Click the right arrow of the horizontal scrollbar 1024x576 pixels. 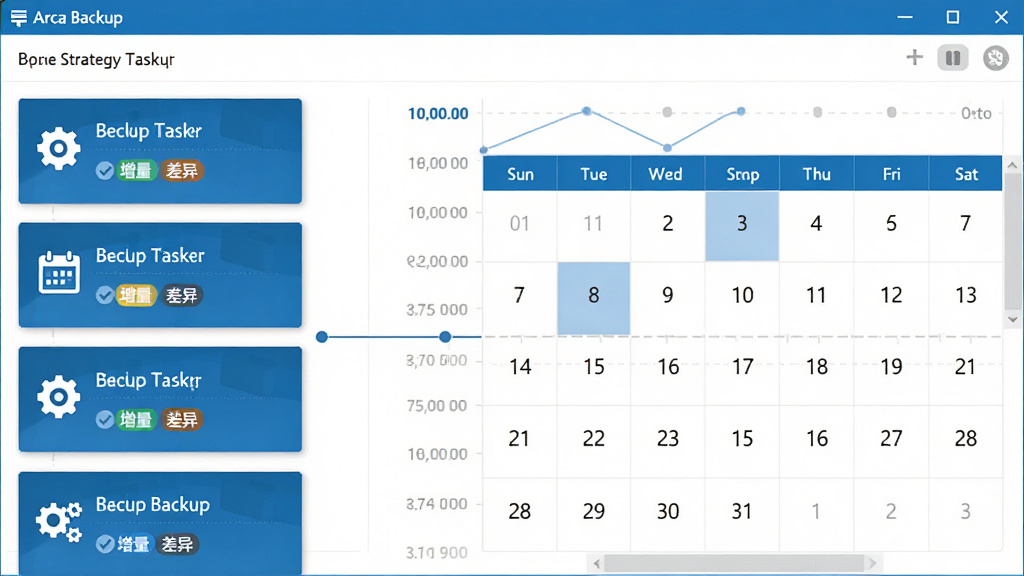(872, 563)
